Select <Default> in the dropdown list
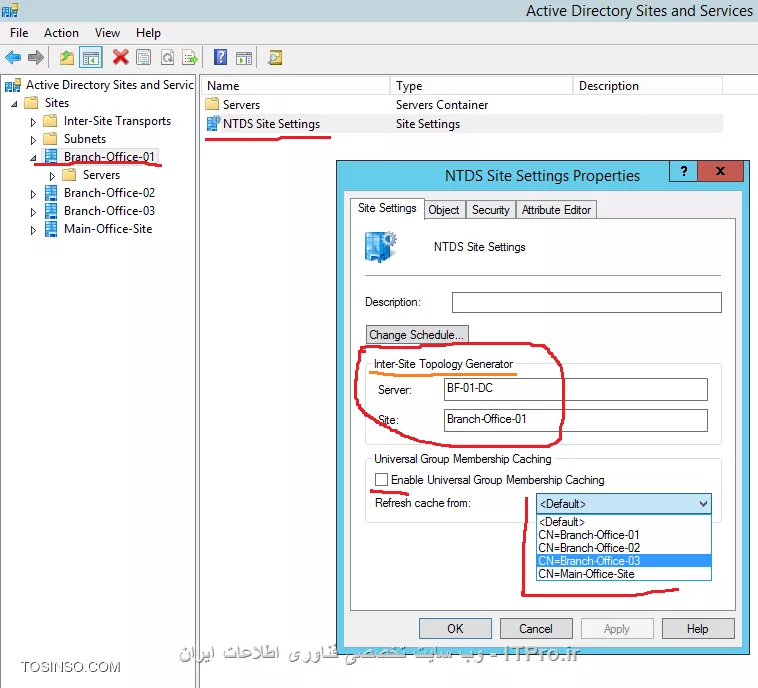Viewport: 758px width, 688px height. [x=624, y=522]
